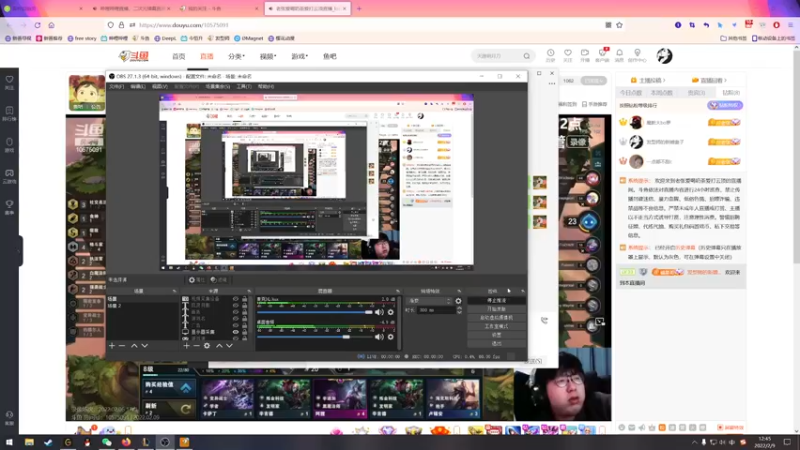Screen dimensions: 800x450
Task: Open the 鱼吧 nav item
Action: coord(330,57)
